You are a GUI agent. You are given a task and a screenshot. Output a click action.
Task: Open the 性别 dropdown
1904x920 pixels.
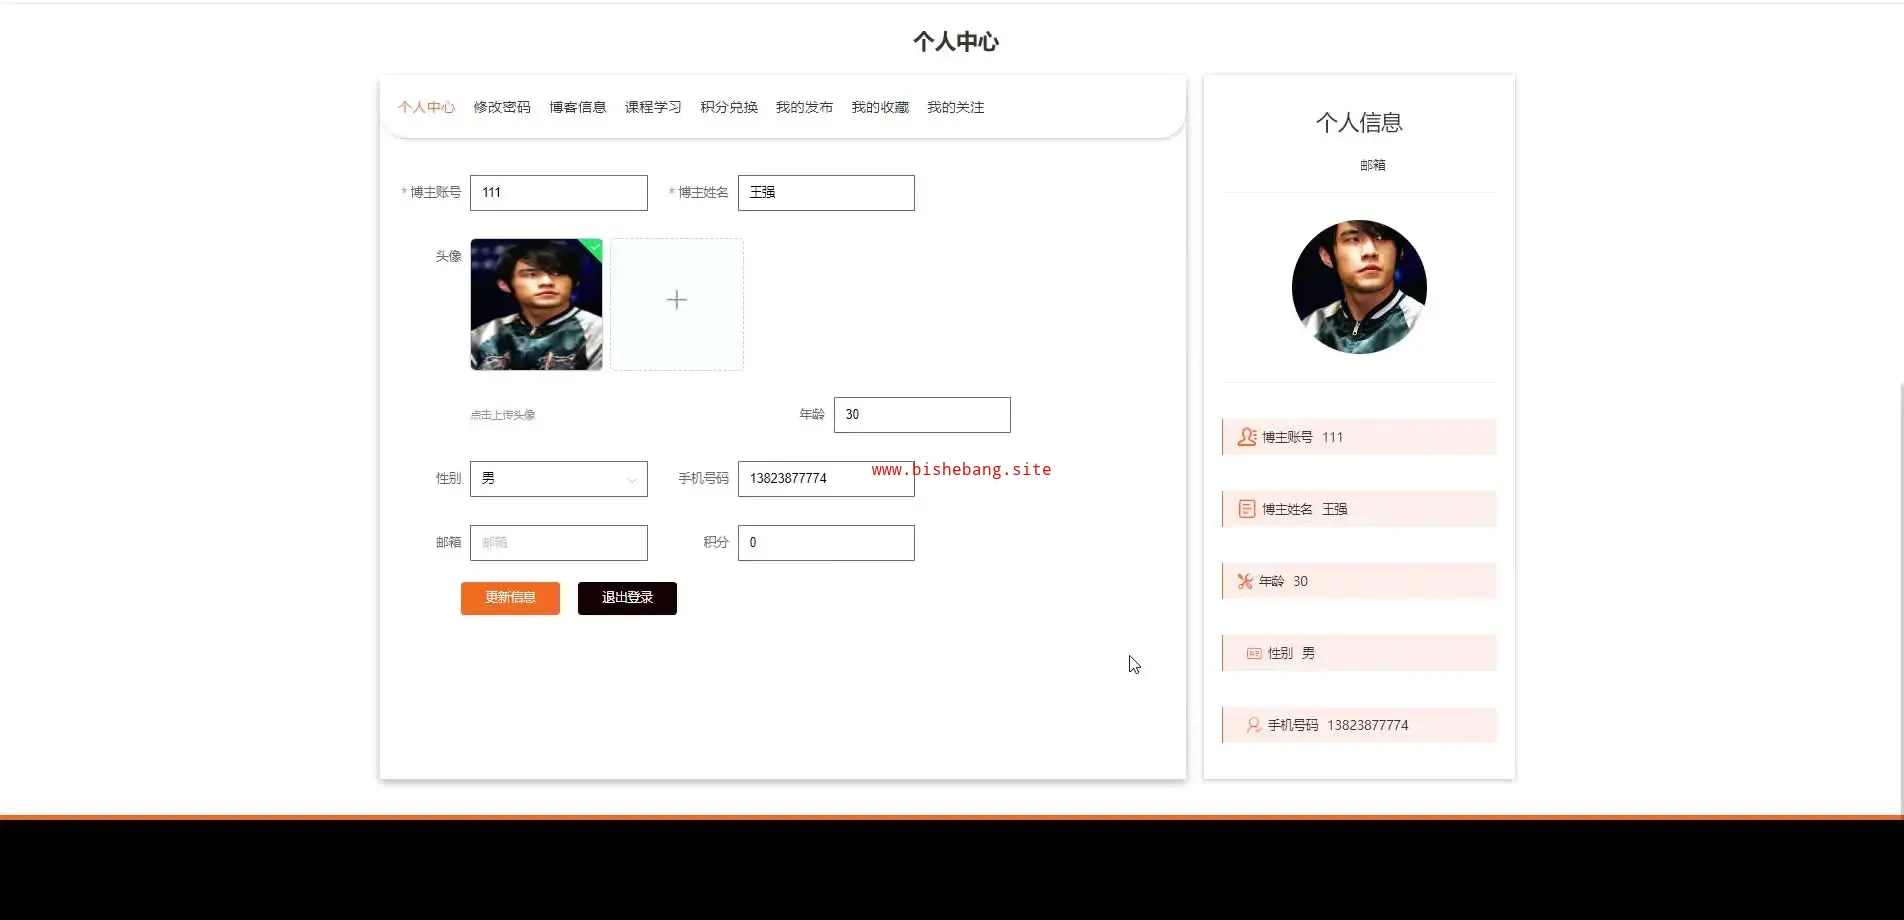pyautogui.click(x=559, y=479)
